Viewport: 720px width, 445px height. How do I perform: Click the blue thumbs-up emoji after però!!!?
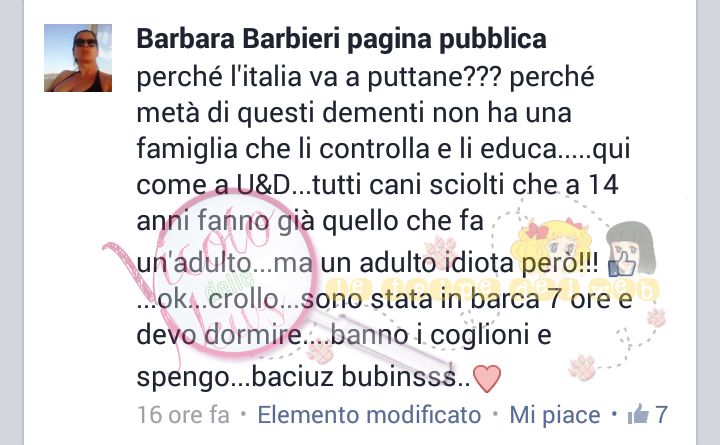621,265
